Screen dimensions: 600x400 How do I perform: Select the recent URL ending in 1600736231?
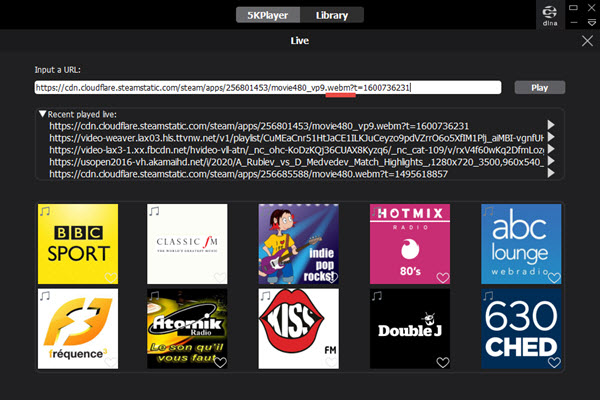pyautogui.click(x=259, y=126)
